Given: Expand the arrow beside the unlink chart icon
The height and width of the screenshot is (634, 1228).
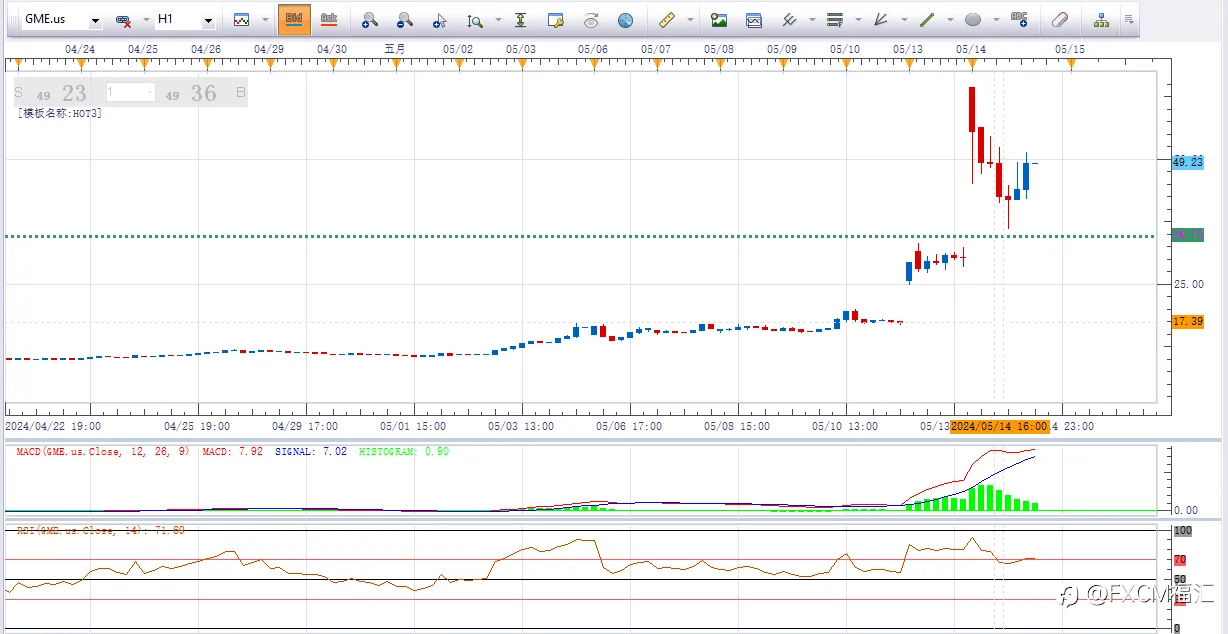Looking at the screenshot, I should (x=145, y=20).
